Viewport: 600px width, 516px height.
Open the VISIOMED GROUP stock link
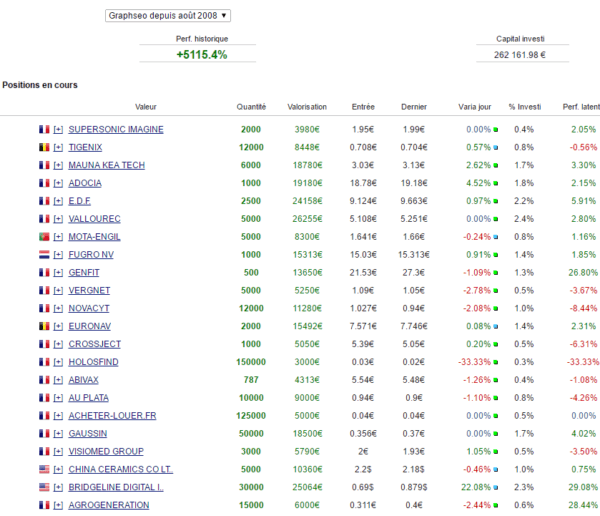pos(106,451)
